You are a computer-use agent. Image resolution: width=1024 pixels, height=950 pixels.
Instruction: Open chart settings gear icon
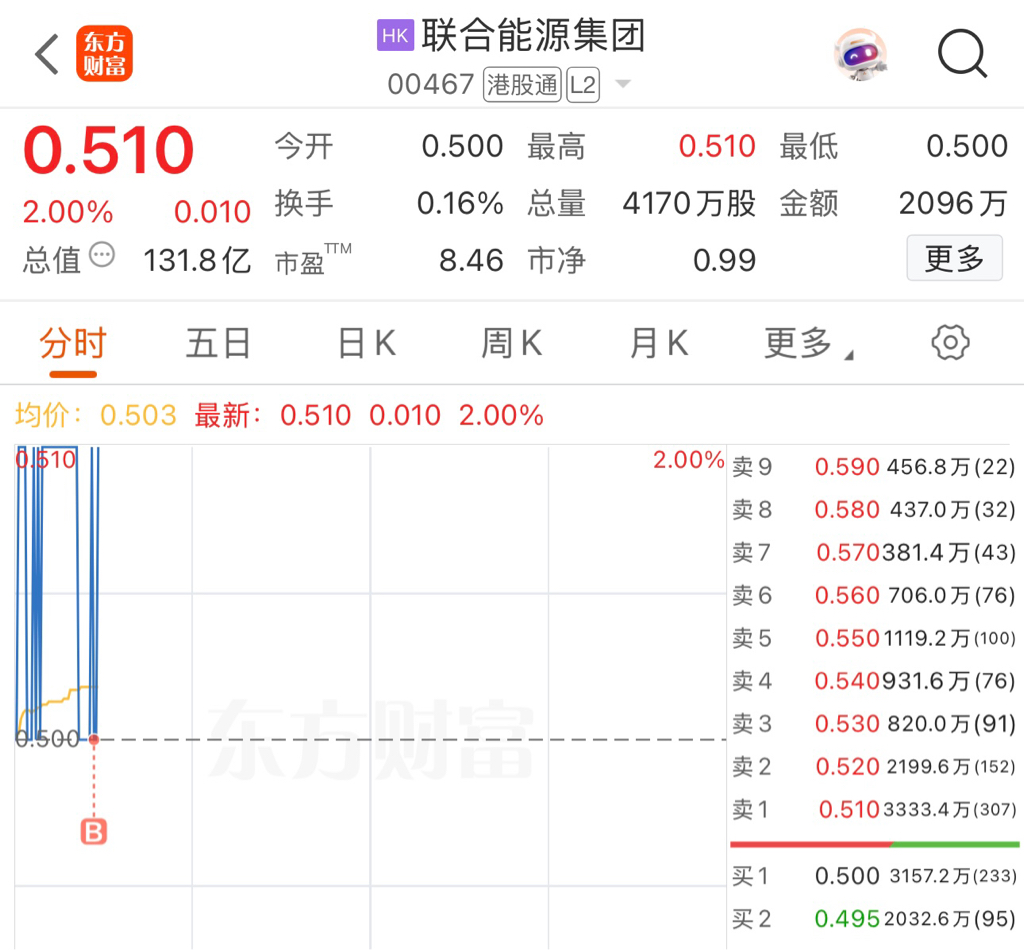pyautogui.click(x=950, y=342)
